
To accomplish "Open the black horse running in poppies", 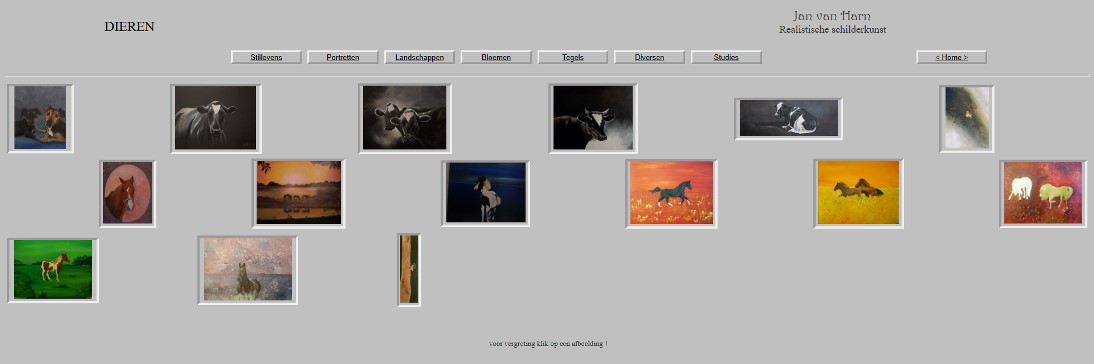I will click(672, 193).
